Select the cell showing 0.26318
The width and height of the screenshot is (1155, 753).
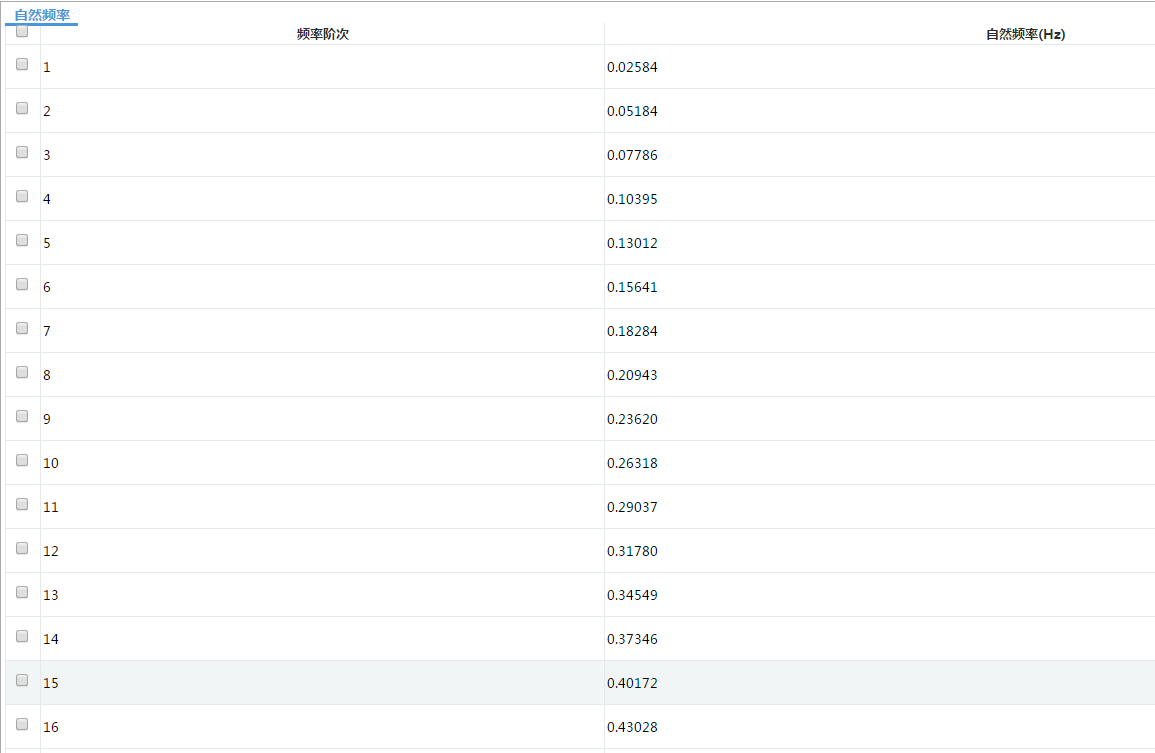[632, 463]
